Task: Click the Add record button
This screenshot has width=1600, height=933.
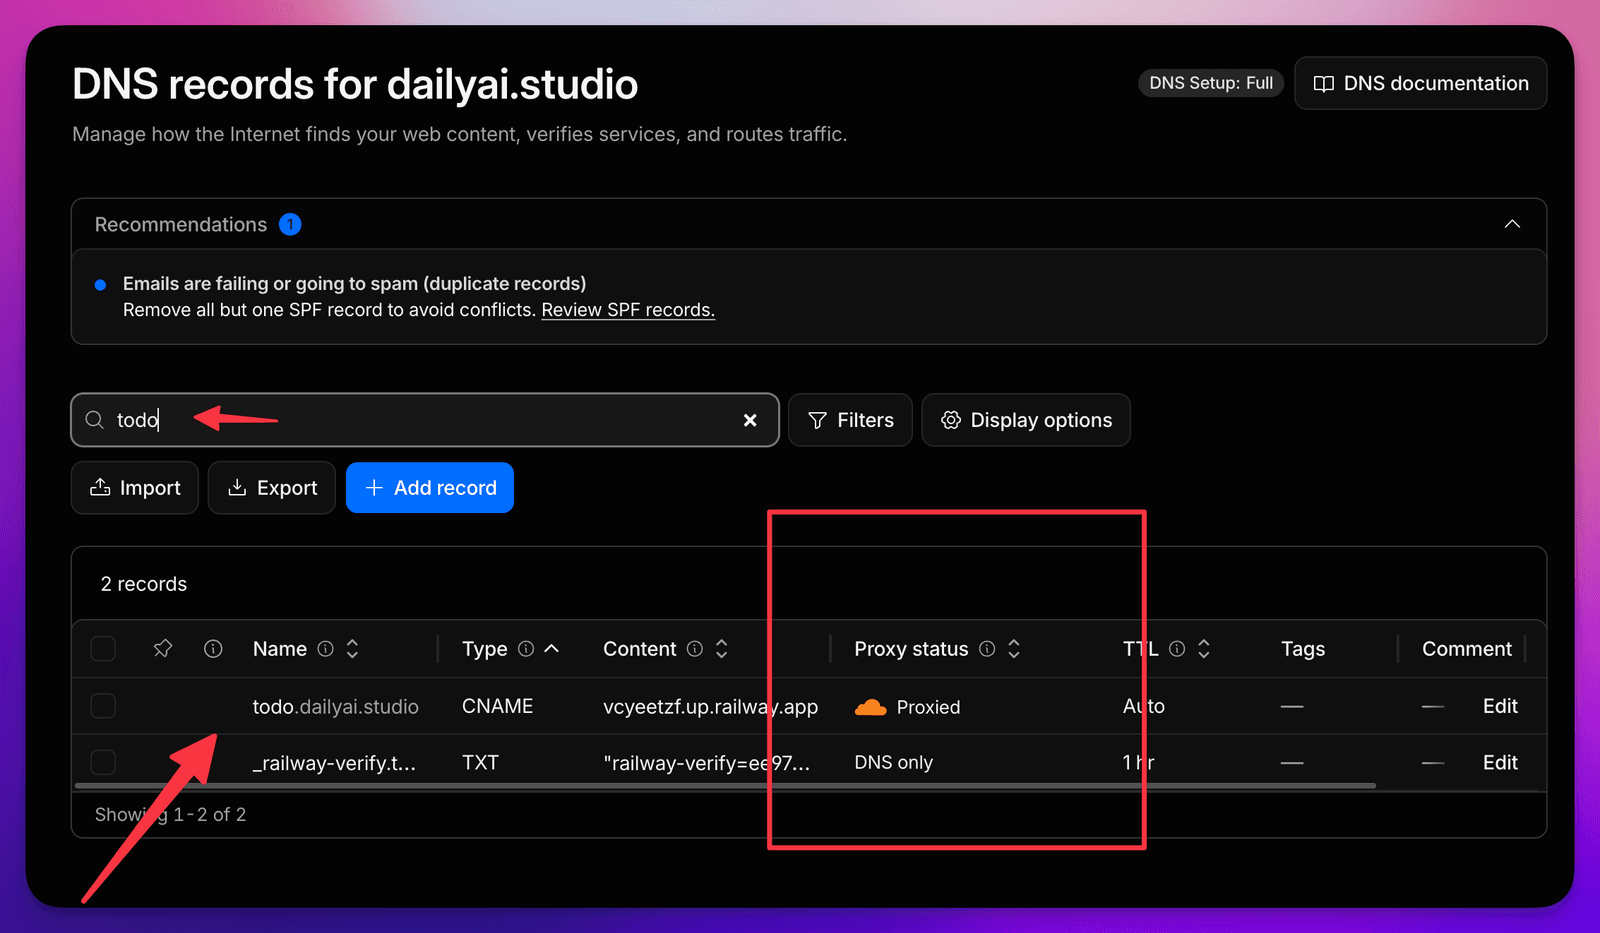Action: click(x=430, y=488)
